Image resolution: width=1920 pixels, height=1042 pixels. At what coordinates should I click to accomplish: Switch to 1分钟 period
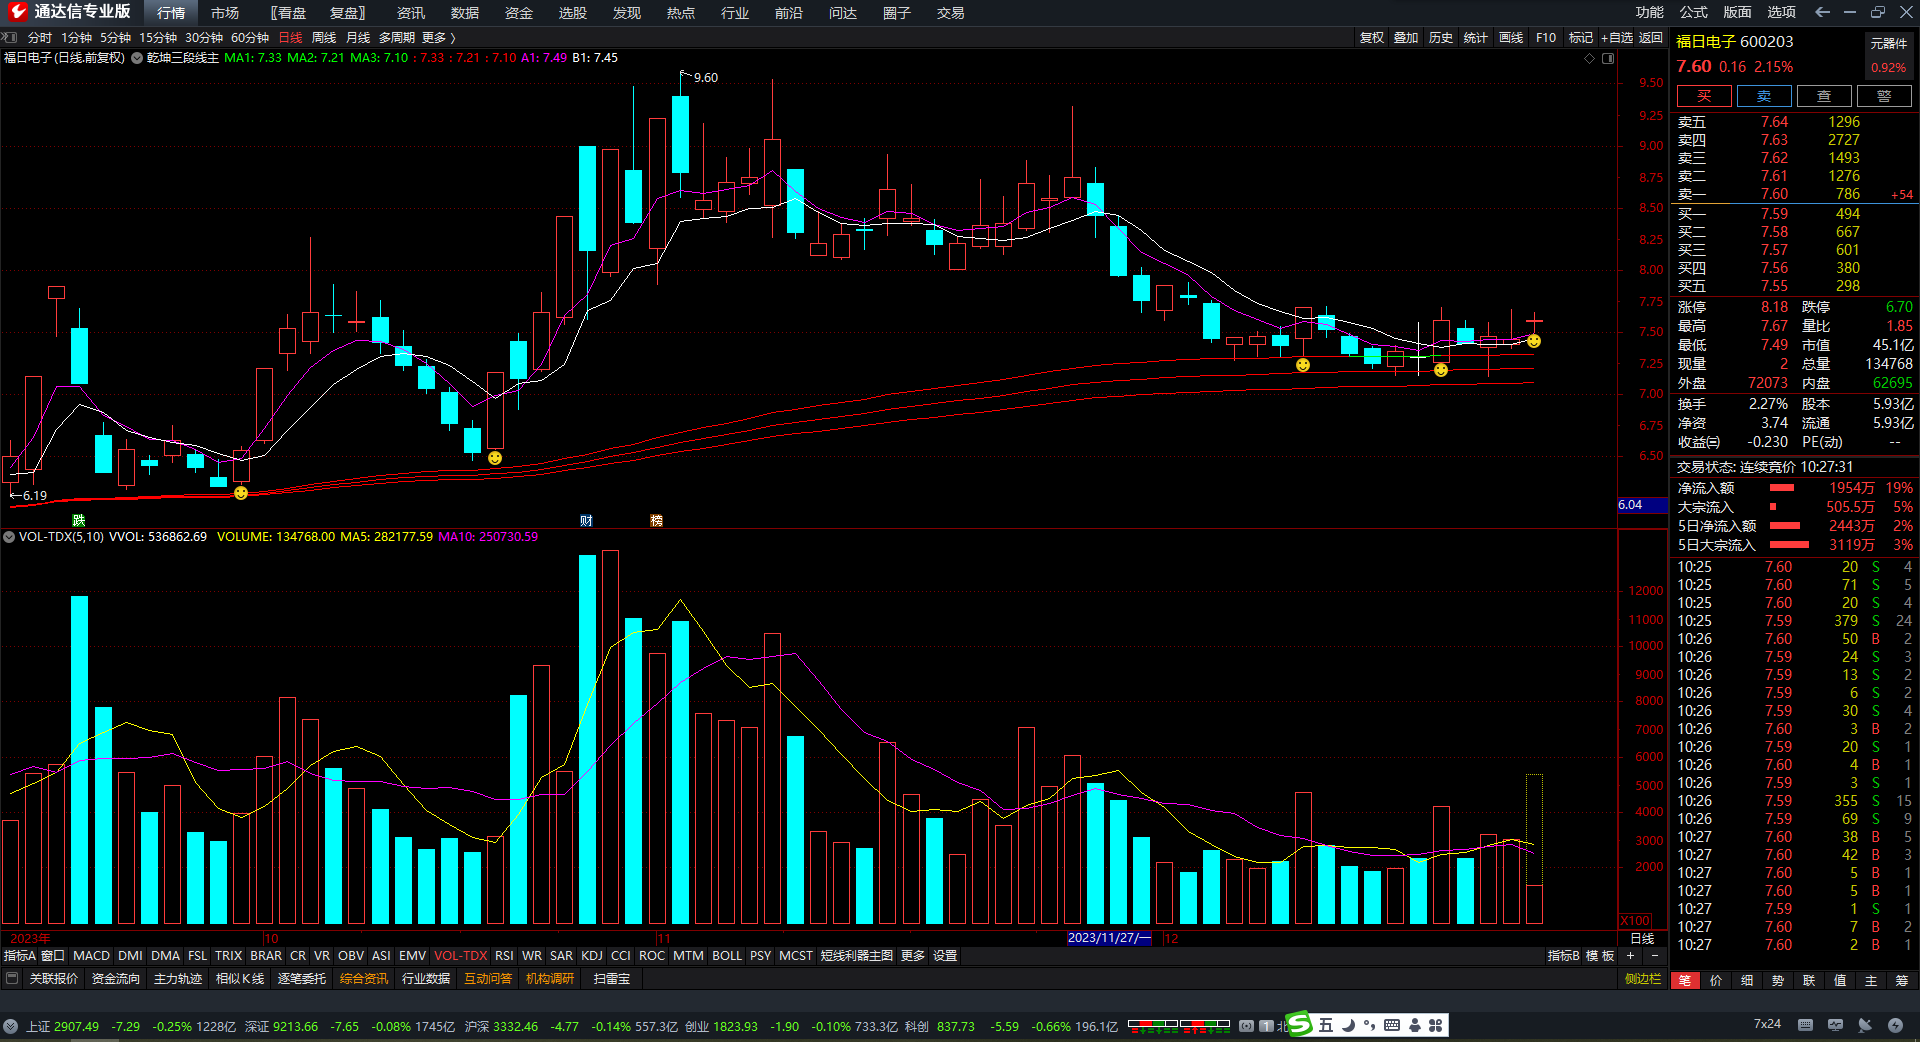click(x=76, y=38)
